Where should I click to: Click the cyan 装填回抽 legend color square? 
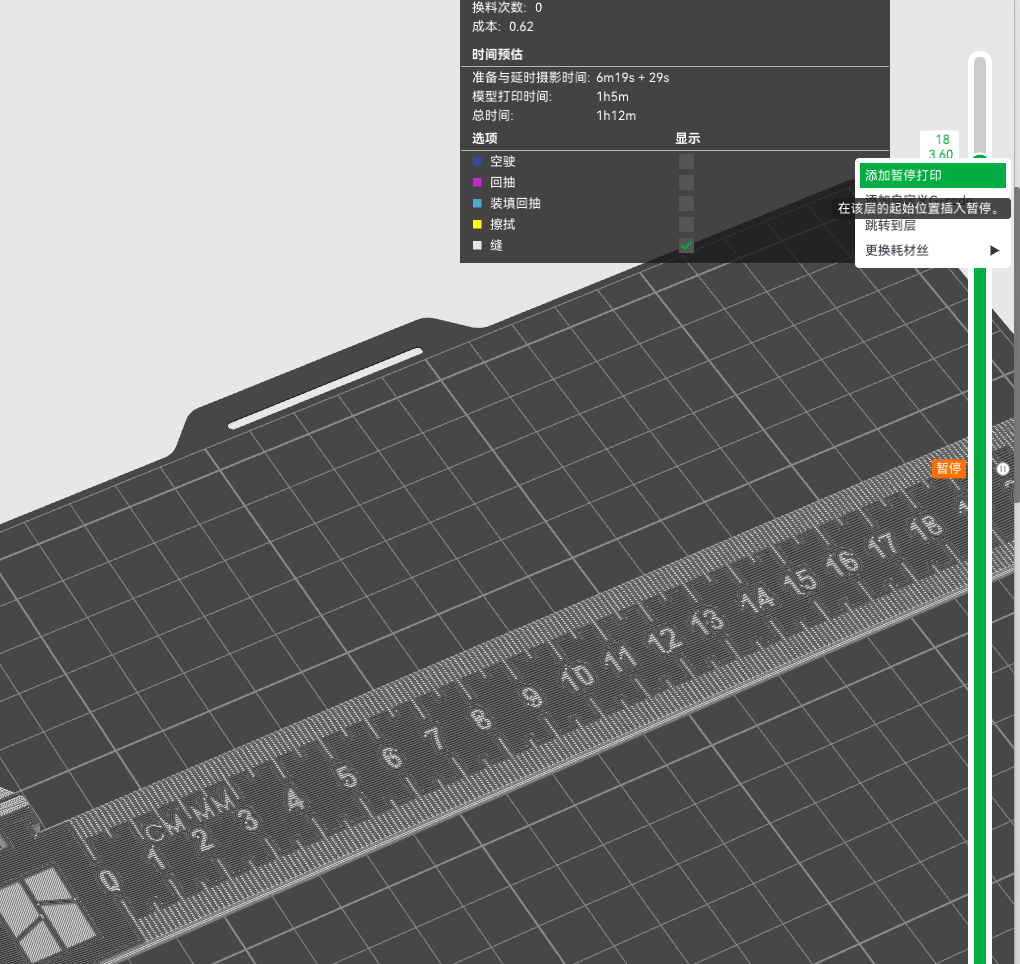[477, 203]
